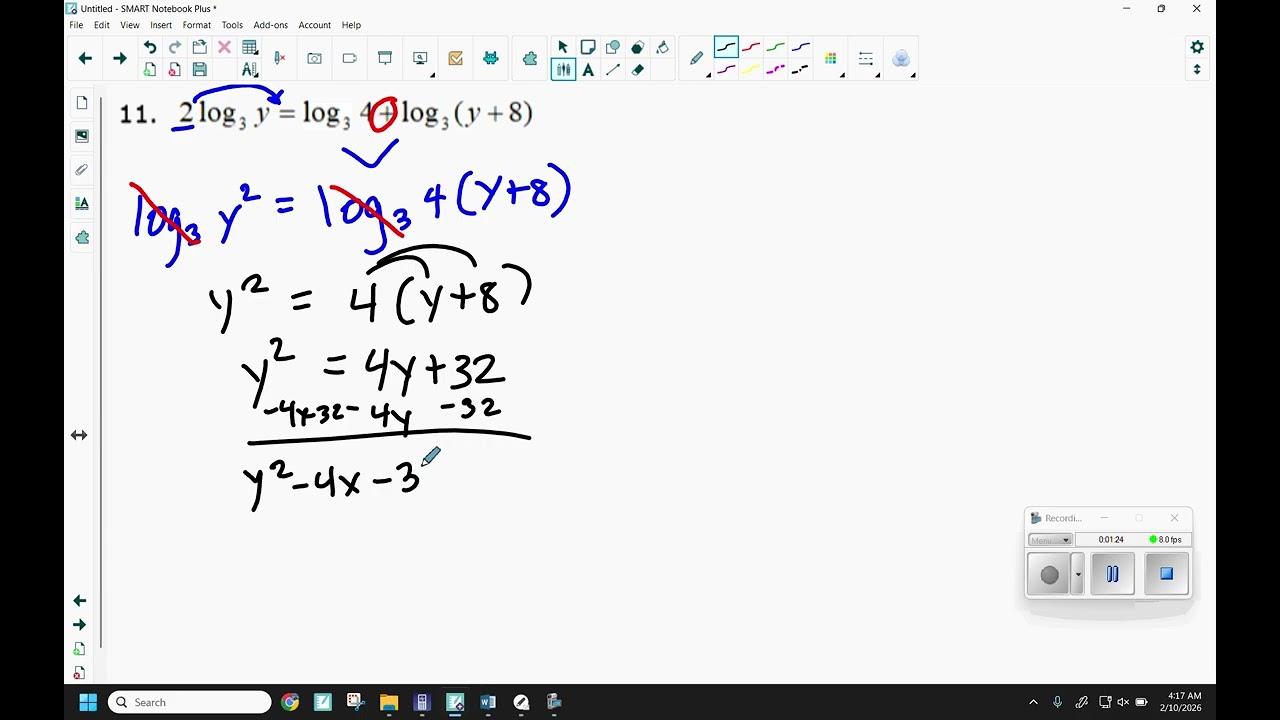Start the document camera tool
This screenshot has width=1280, height=720.
pyautogui.click(x=350, y=59)
